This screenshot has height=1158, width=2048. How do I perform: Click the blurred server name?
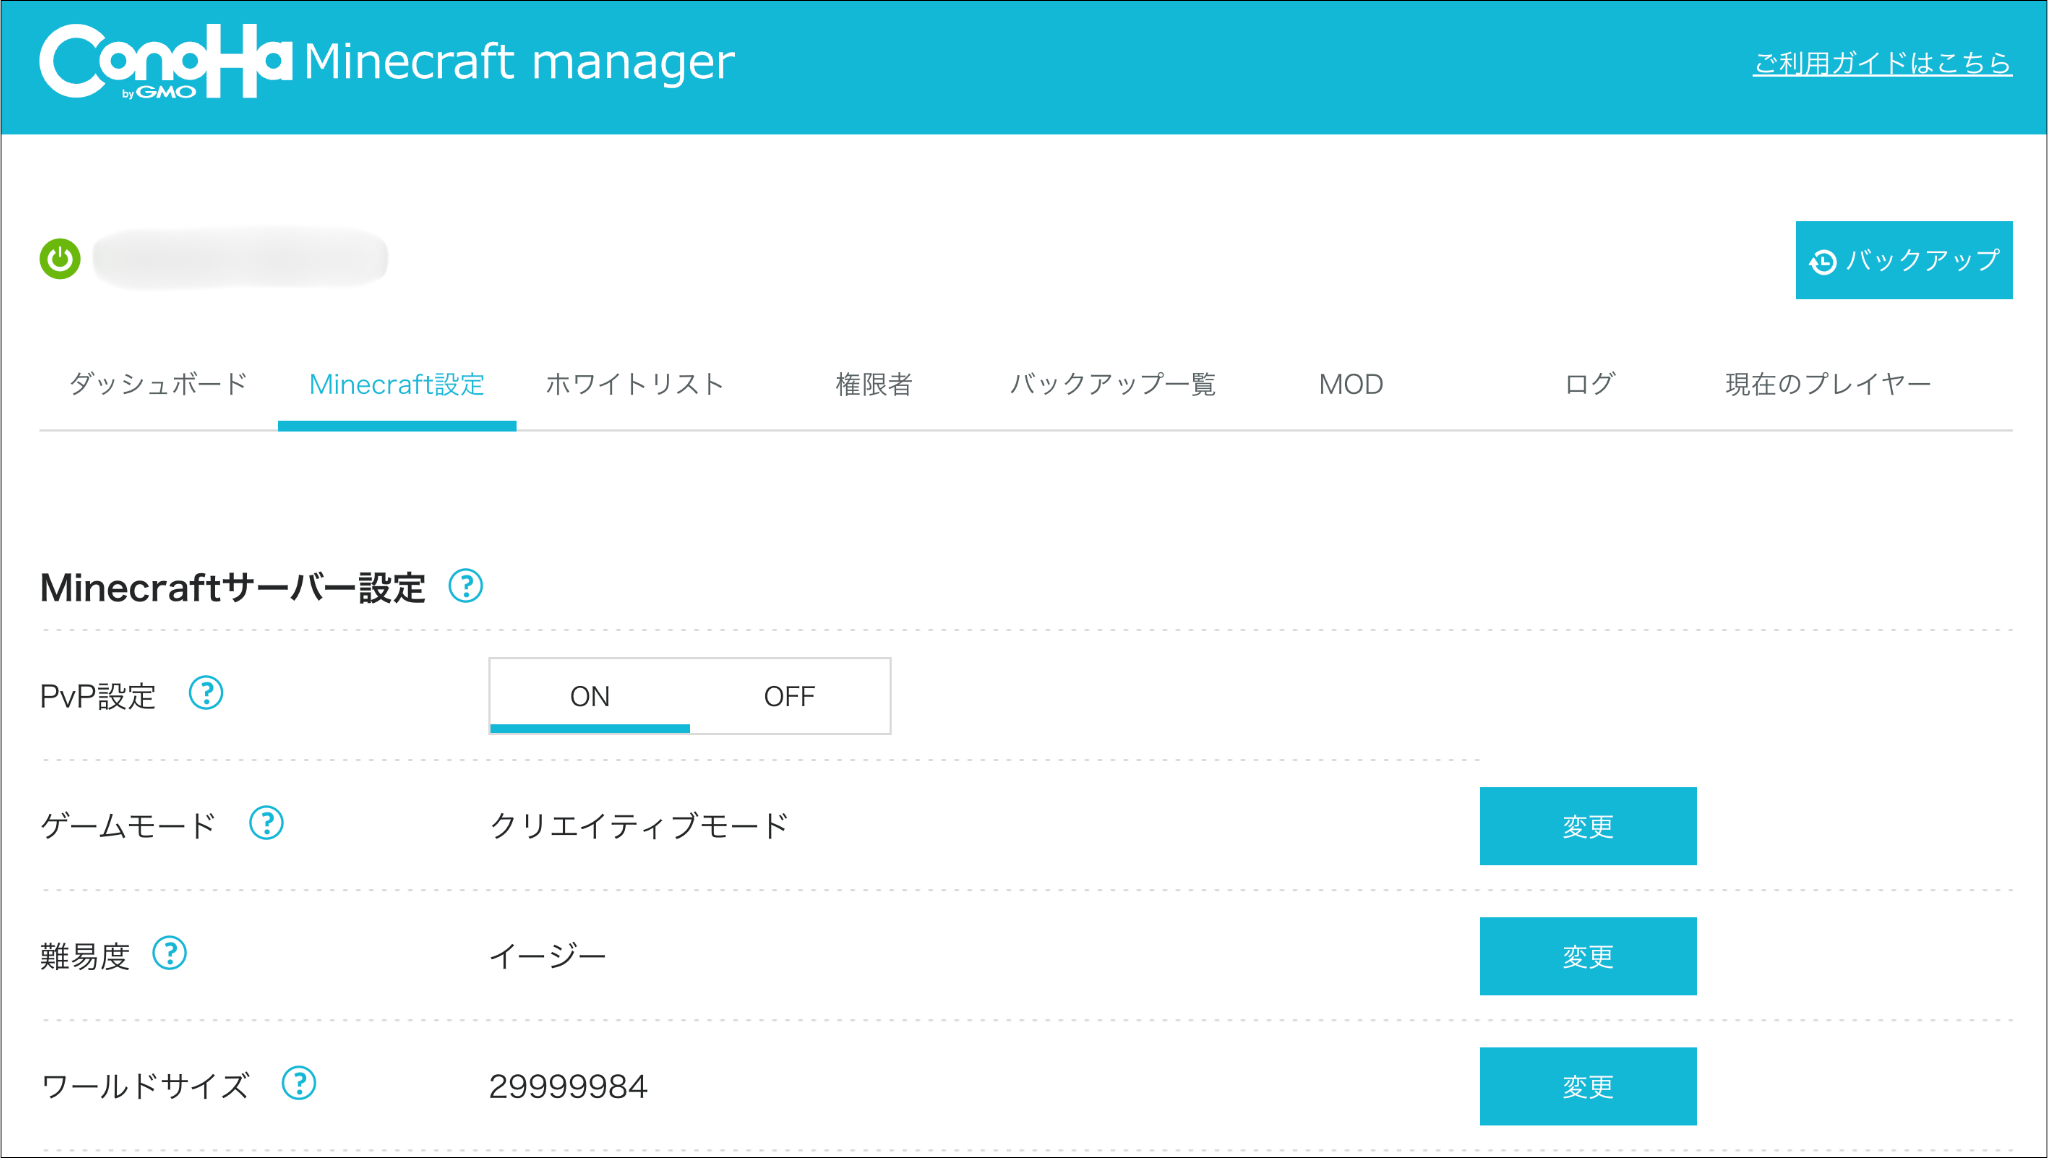coord(241,259)
